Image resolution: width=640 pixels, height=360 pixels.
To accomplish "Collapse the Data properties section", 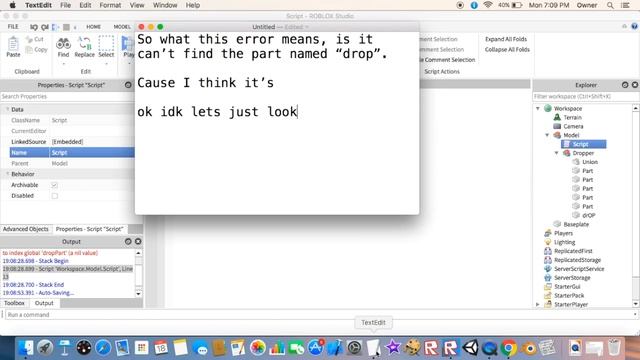I will coord(7,109).
